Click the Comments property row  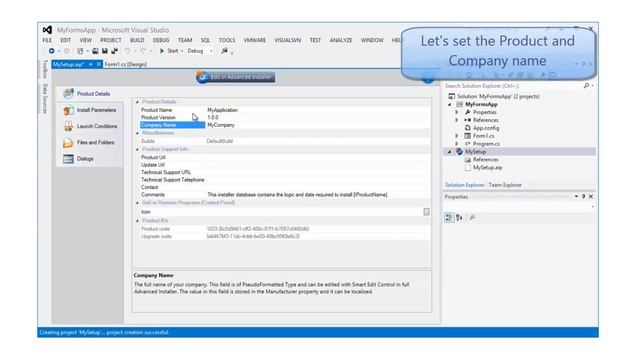285,195
